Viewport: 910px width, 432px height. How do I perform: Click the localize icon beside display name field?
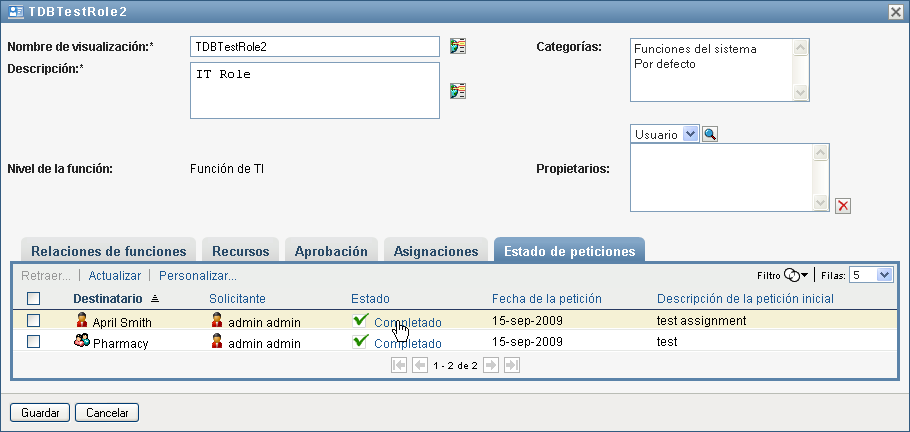[458, 46]
